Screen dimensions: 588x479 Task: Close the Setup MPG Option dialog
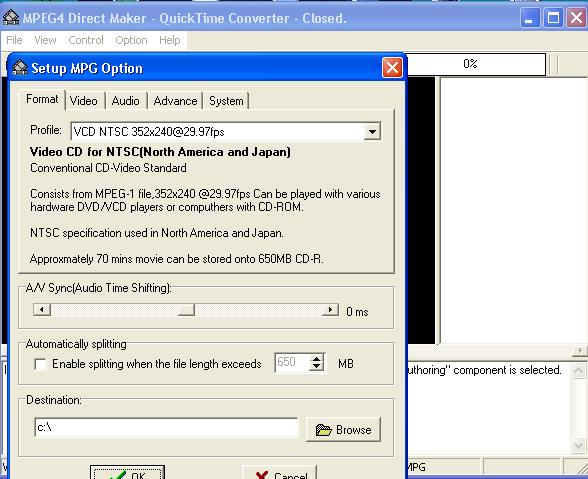click(x=392, y=68)
